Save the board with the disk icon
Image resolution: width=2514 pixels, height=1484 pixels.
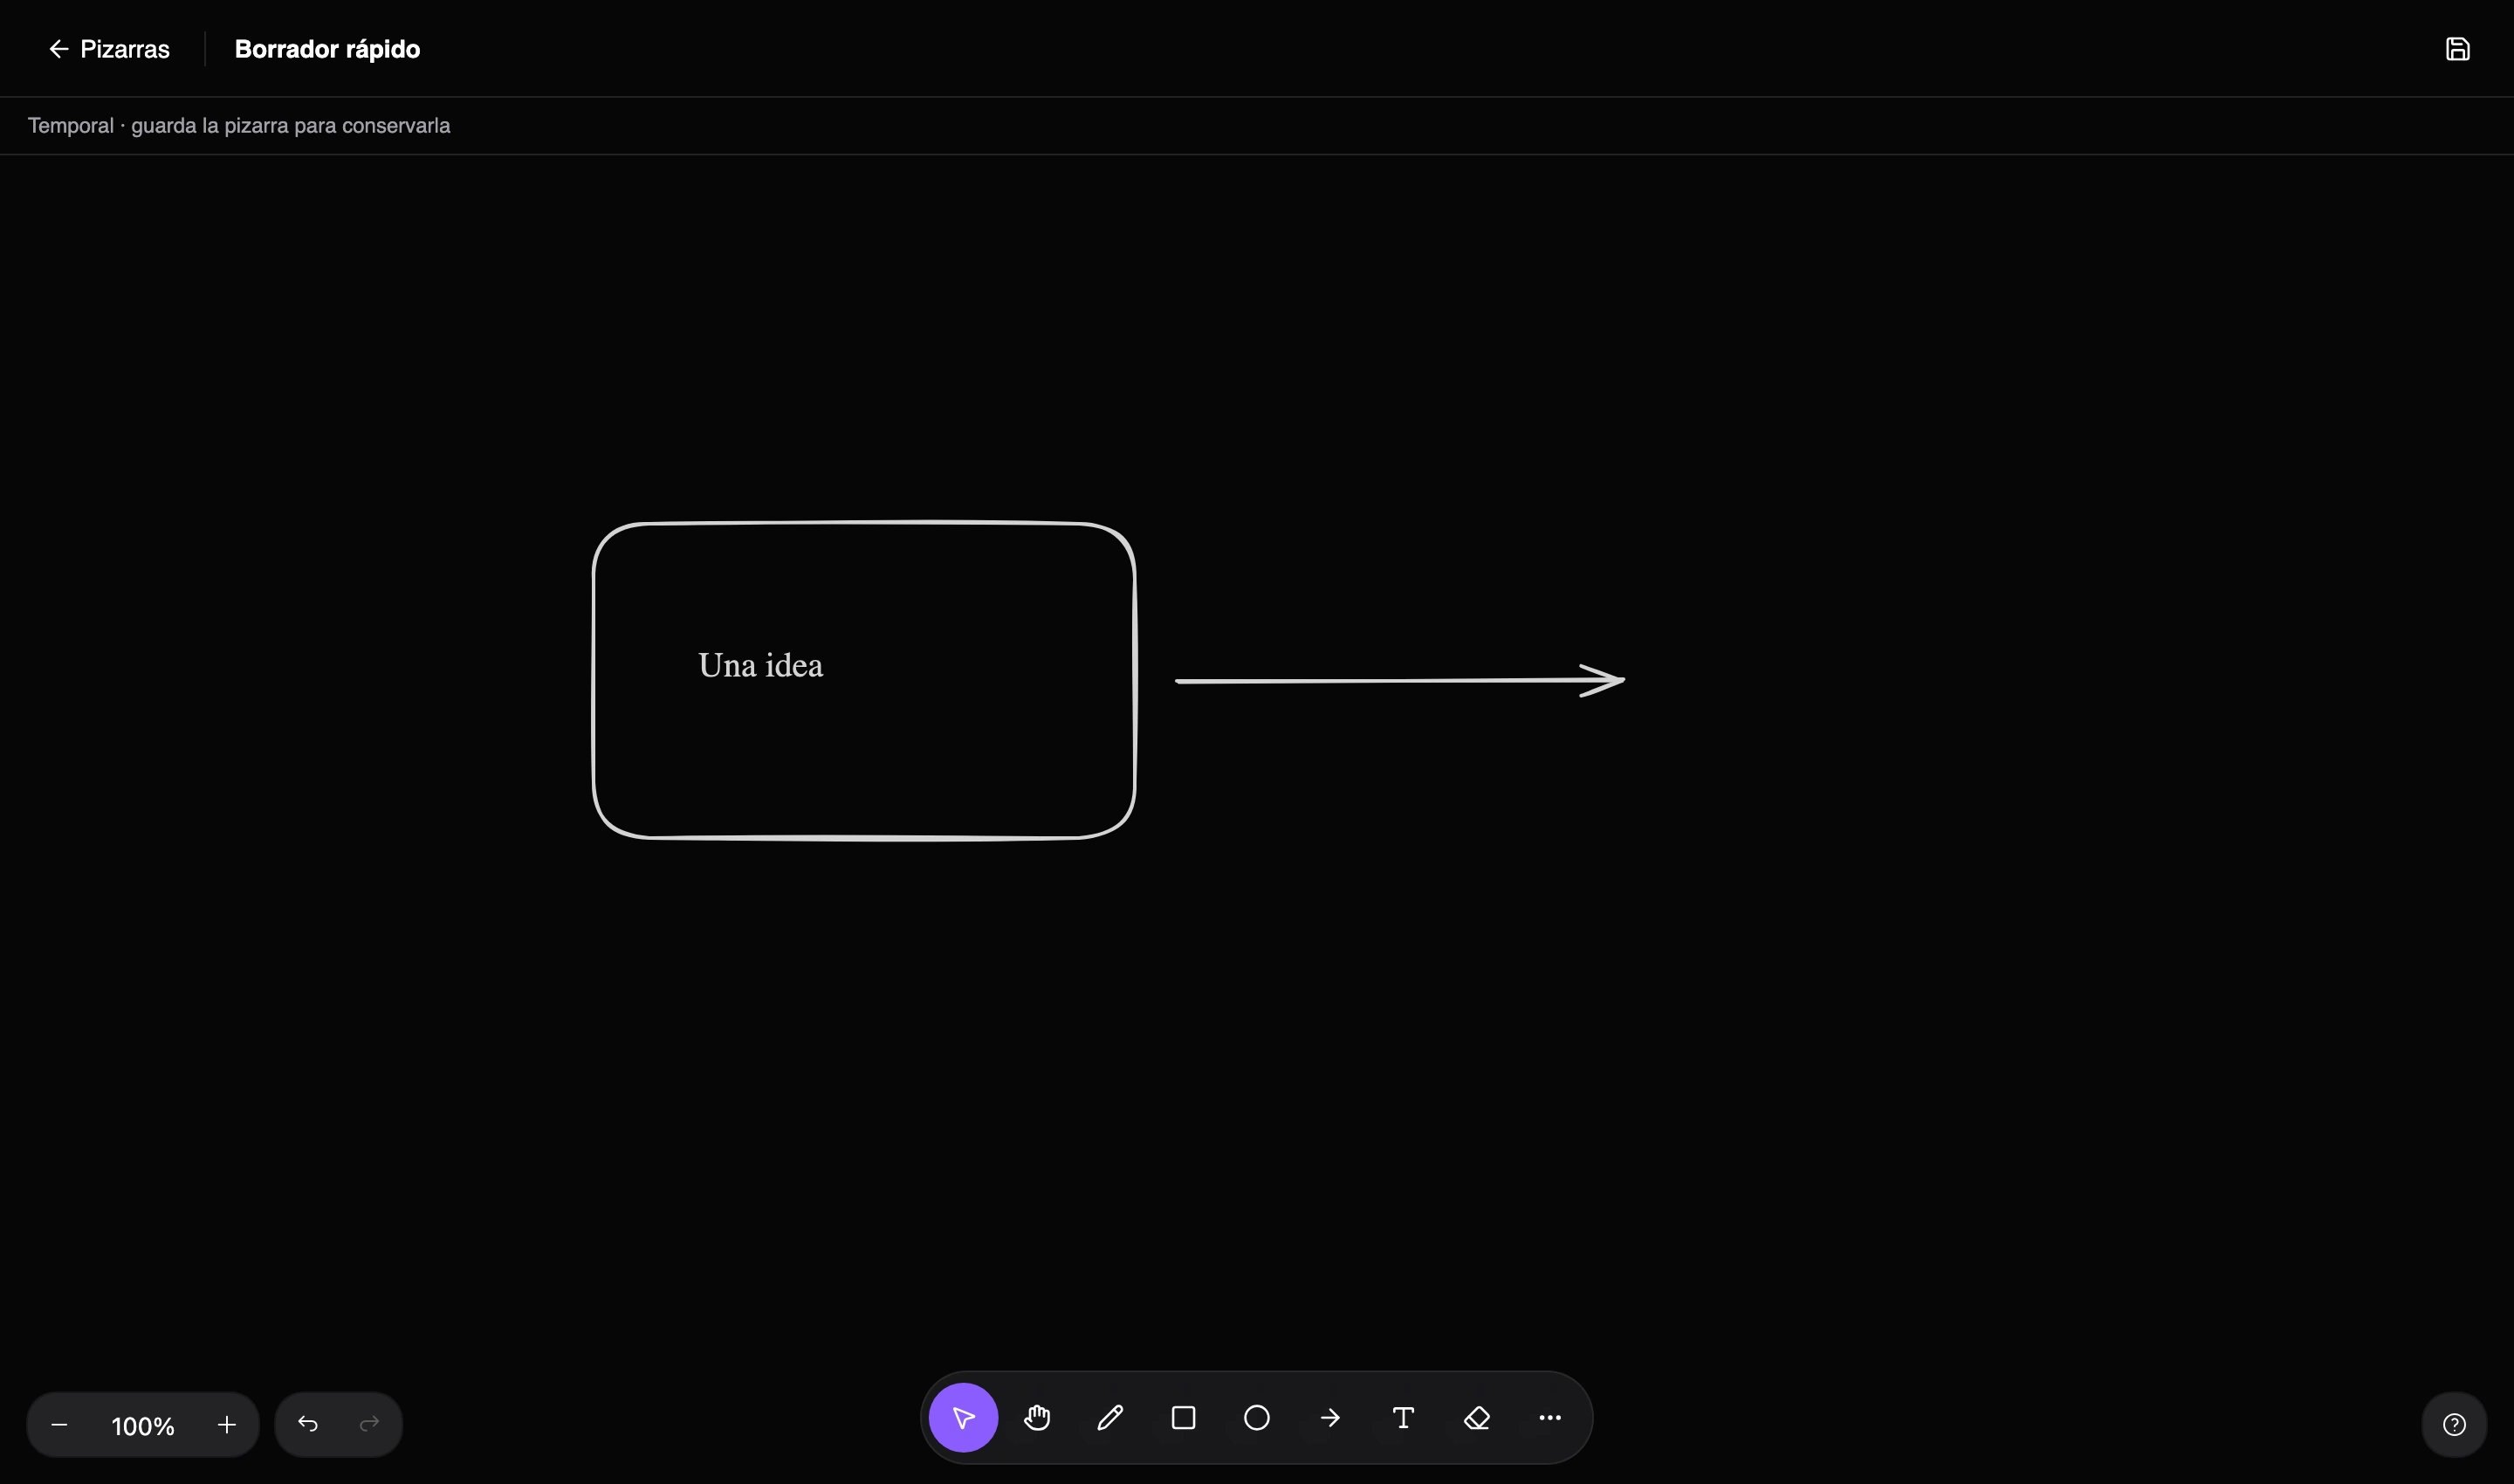pos(2458,49)
